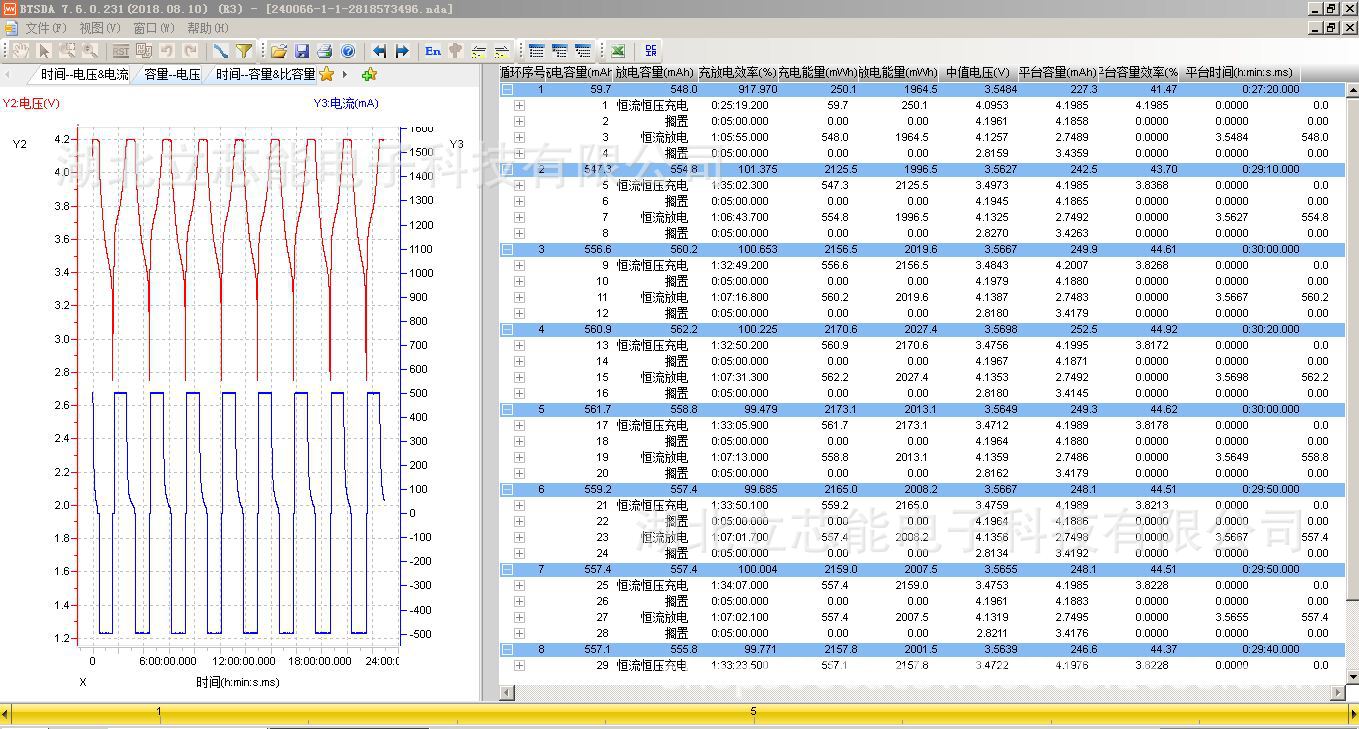Click the undo arrow icon

coord(167,50)
